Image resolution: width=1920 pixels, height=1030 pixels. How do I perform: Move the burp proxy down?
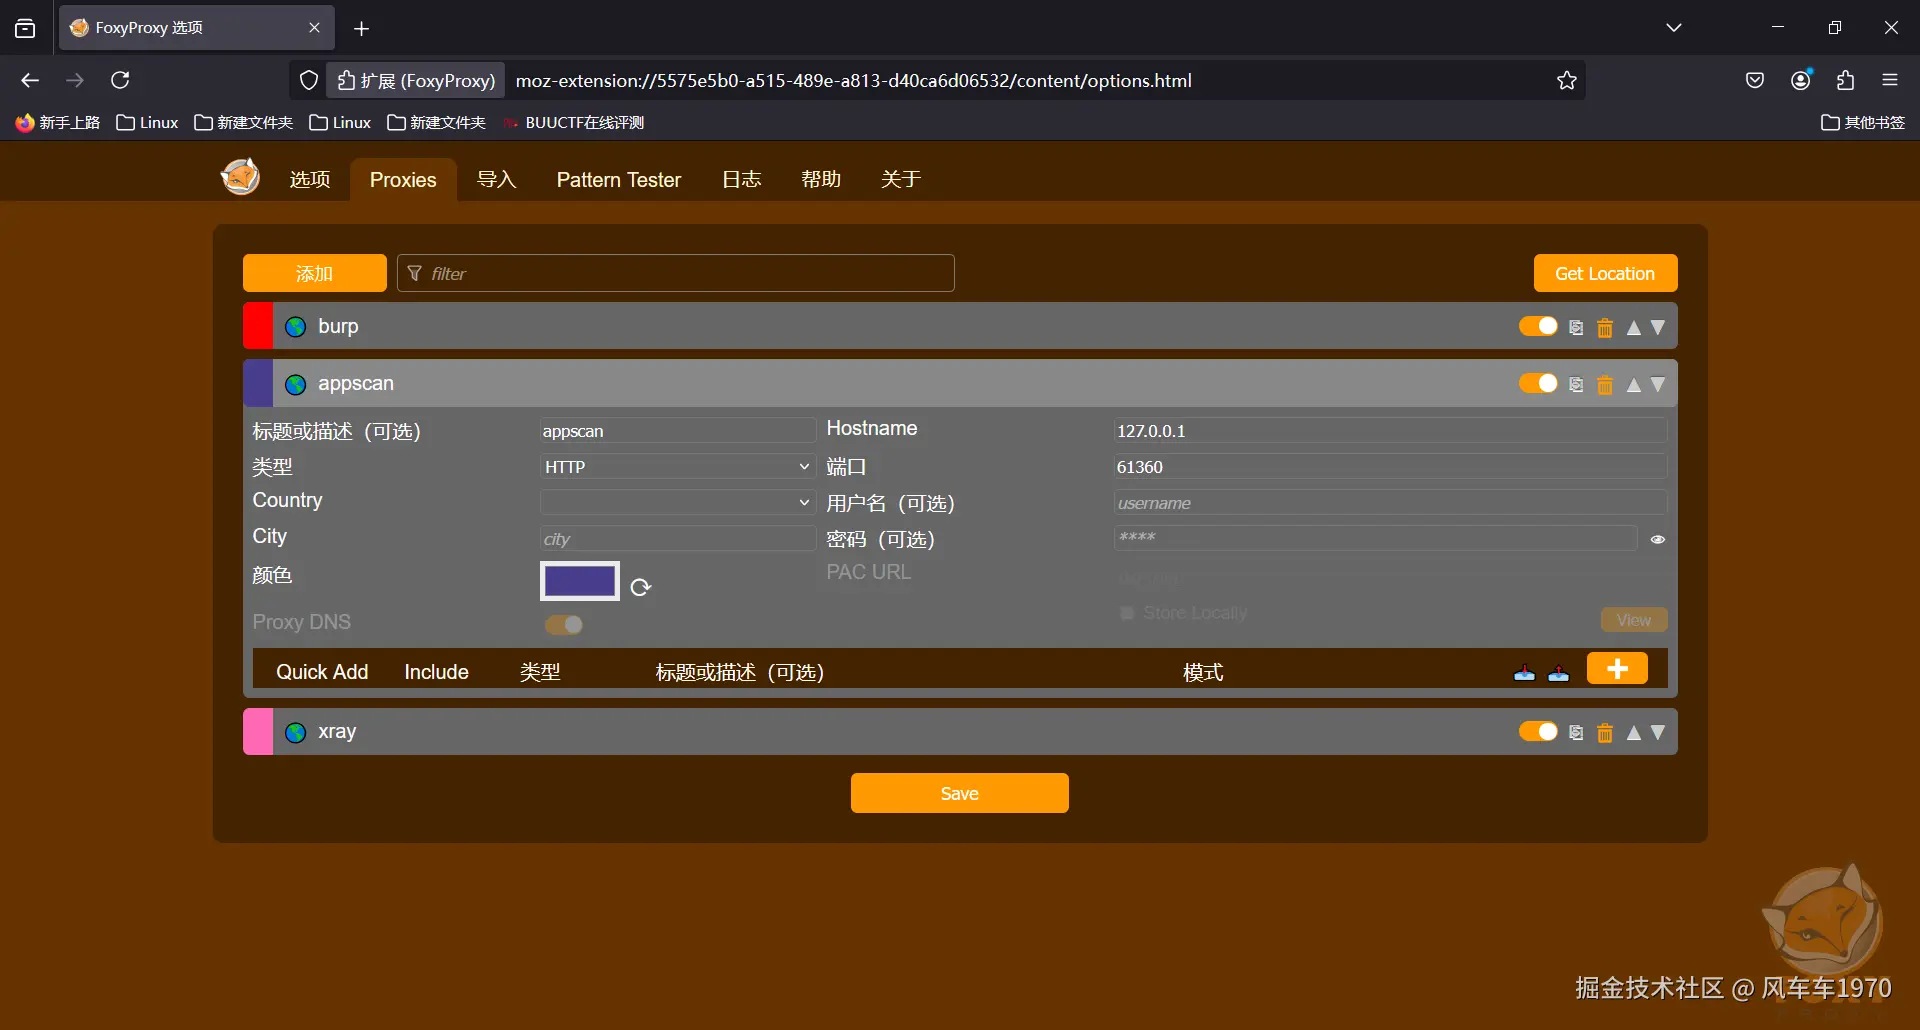tap(1658, 328)
